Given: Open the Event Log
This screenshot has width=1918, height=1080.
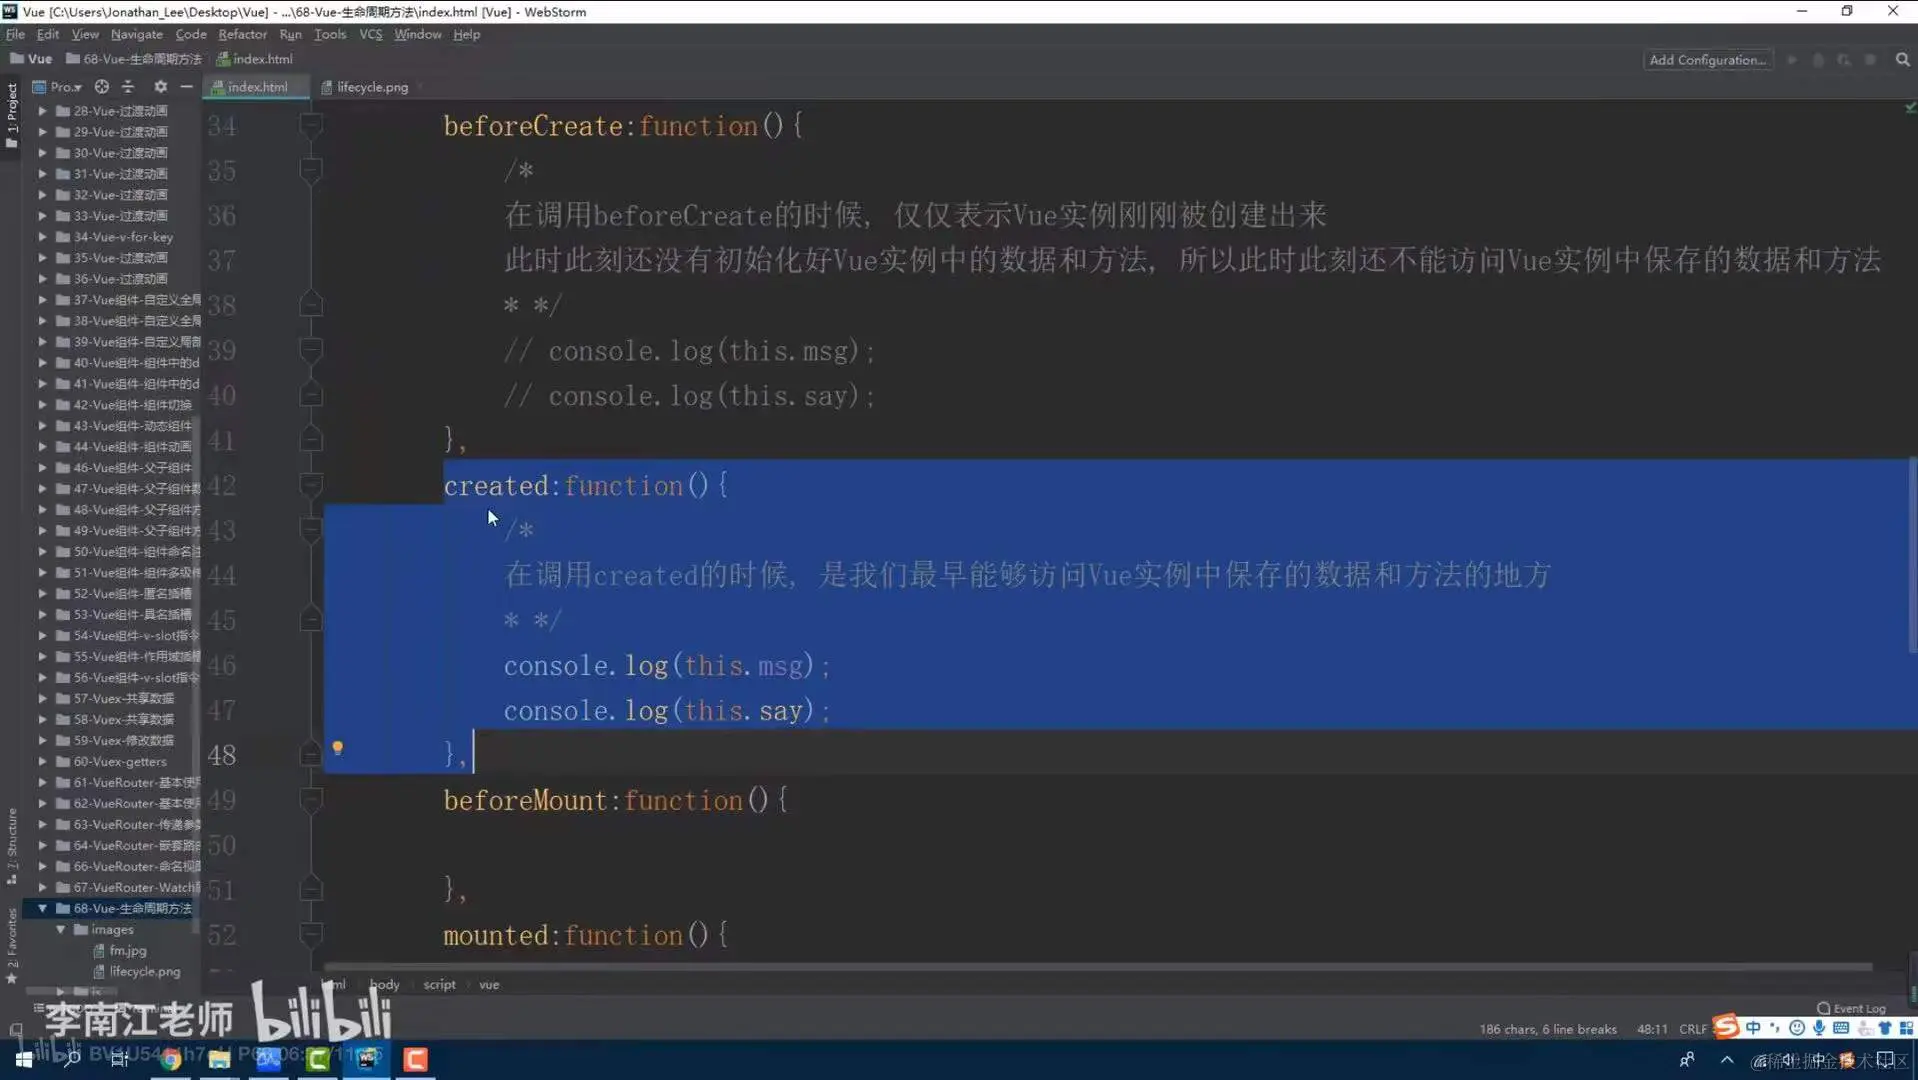Looking at the screenshot, I should pos(1850,1008).
